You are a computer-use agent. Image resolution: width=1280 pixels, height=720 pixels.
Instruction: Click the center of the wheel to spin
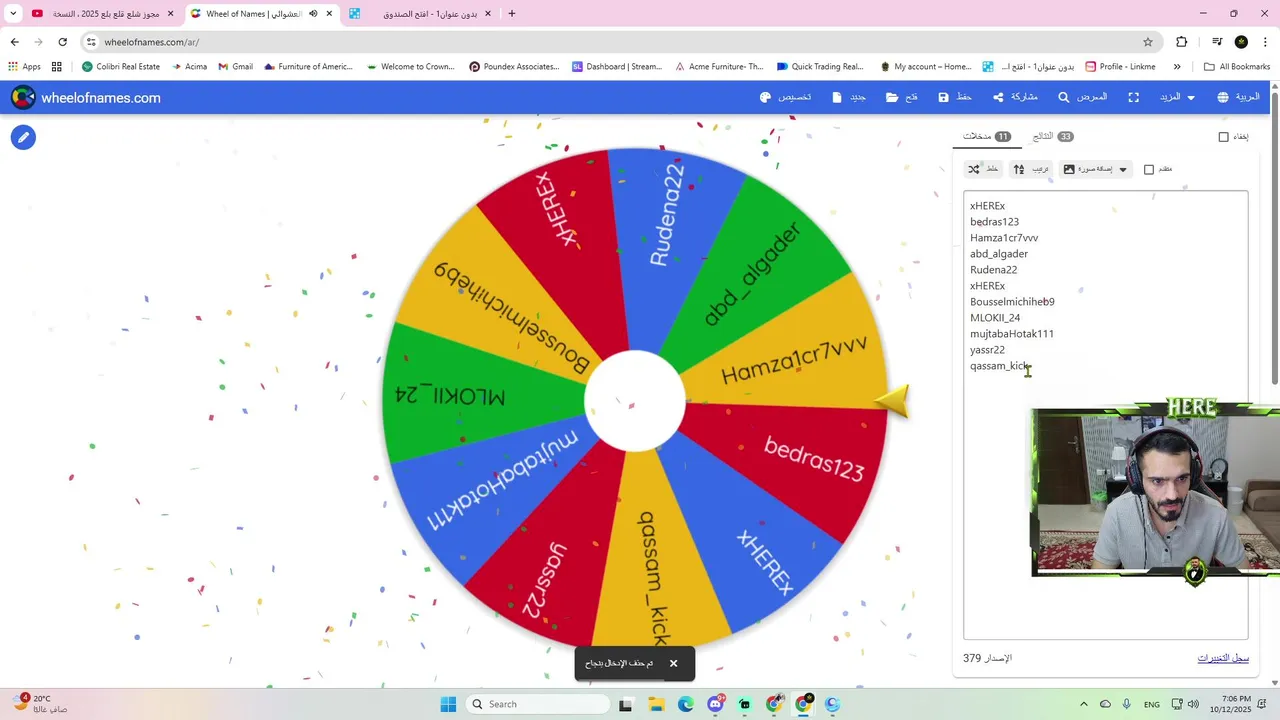(635, 400)
